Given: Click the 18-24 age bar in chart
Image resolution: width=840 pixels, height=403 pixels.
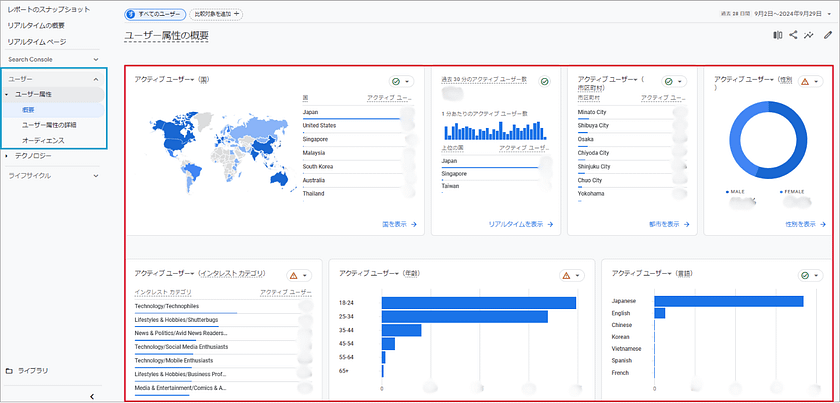Looking at the screenshot, I should pos(478,302).
